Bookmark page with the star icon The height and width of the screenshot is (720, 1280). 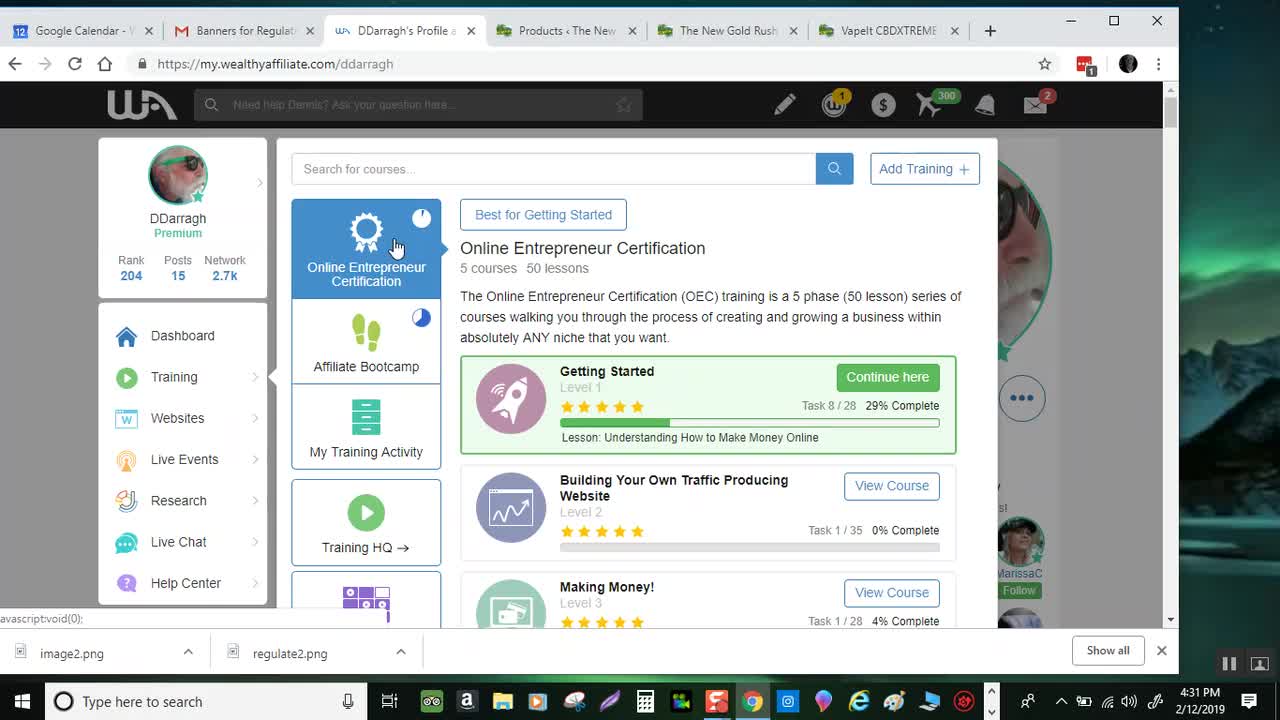[x=1045, y=64]
